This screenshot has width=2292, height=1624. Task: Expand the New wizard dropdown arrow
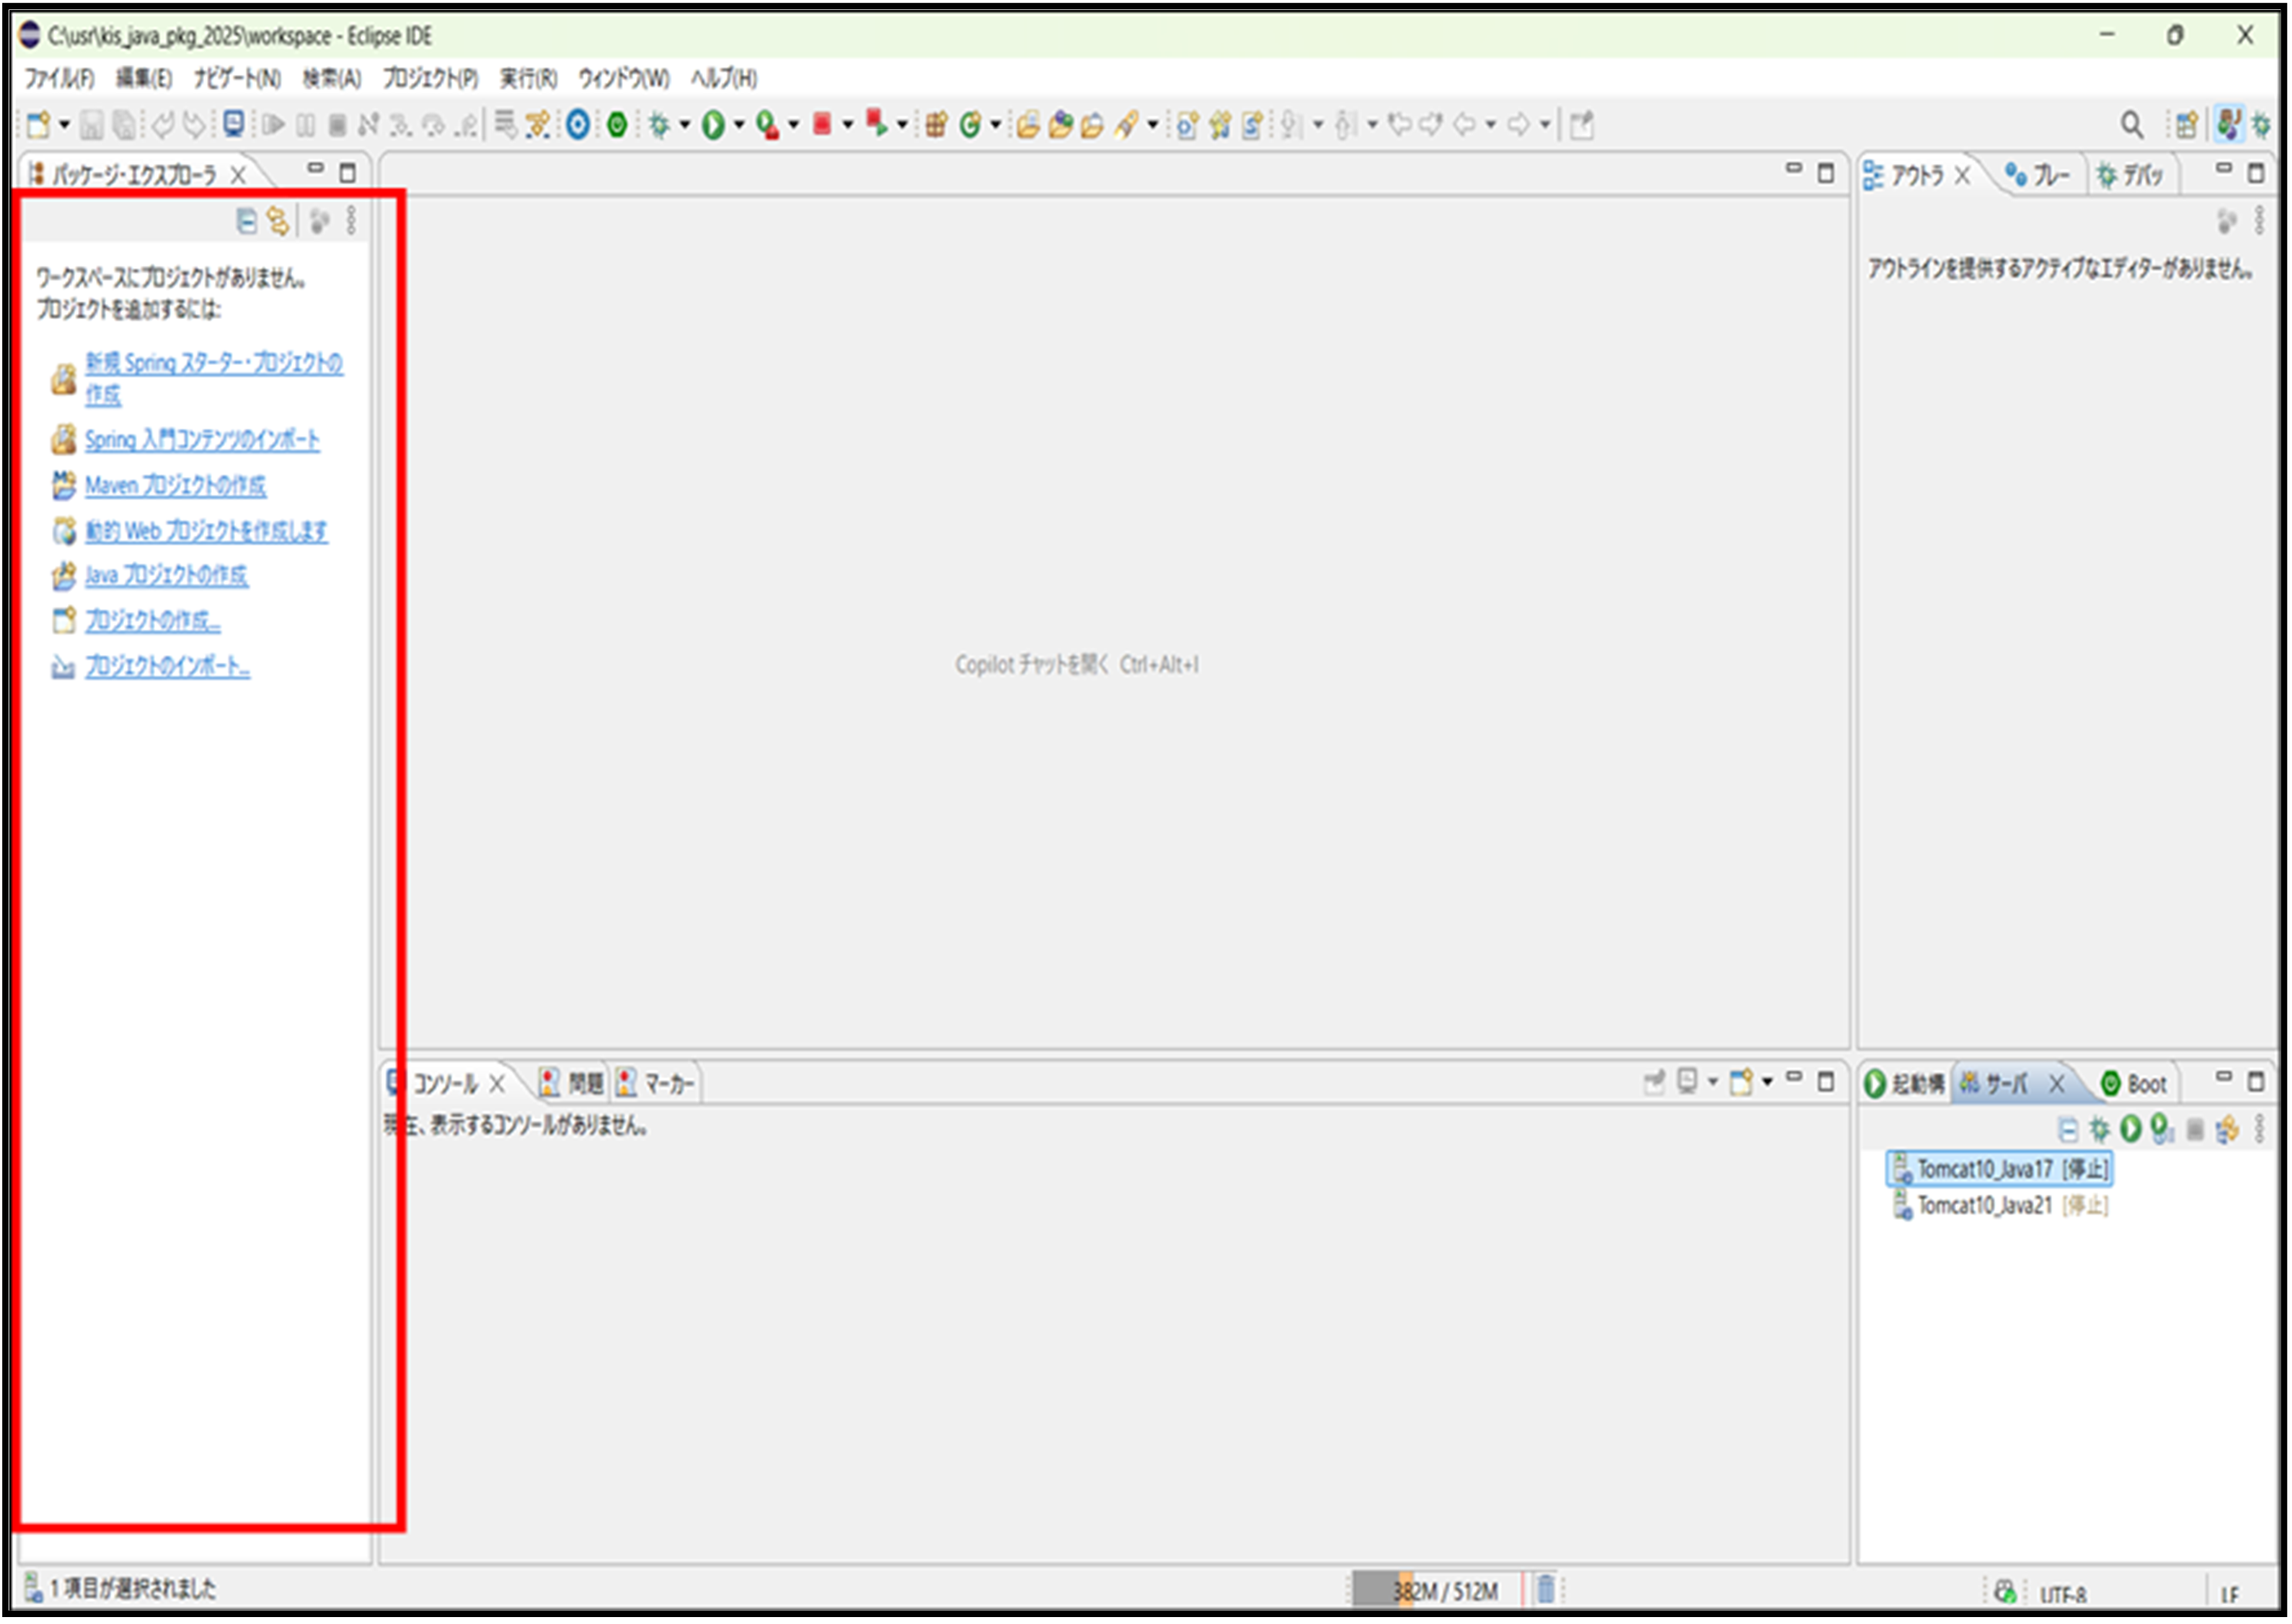(65, 125)
